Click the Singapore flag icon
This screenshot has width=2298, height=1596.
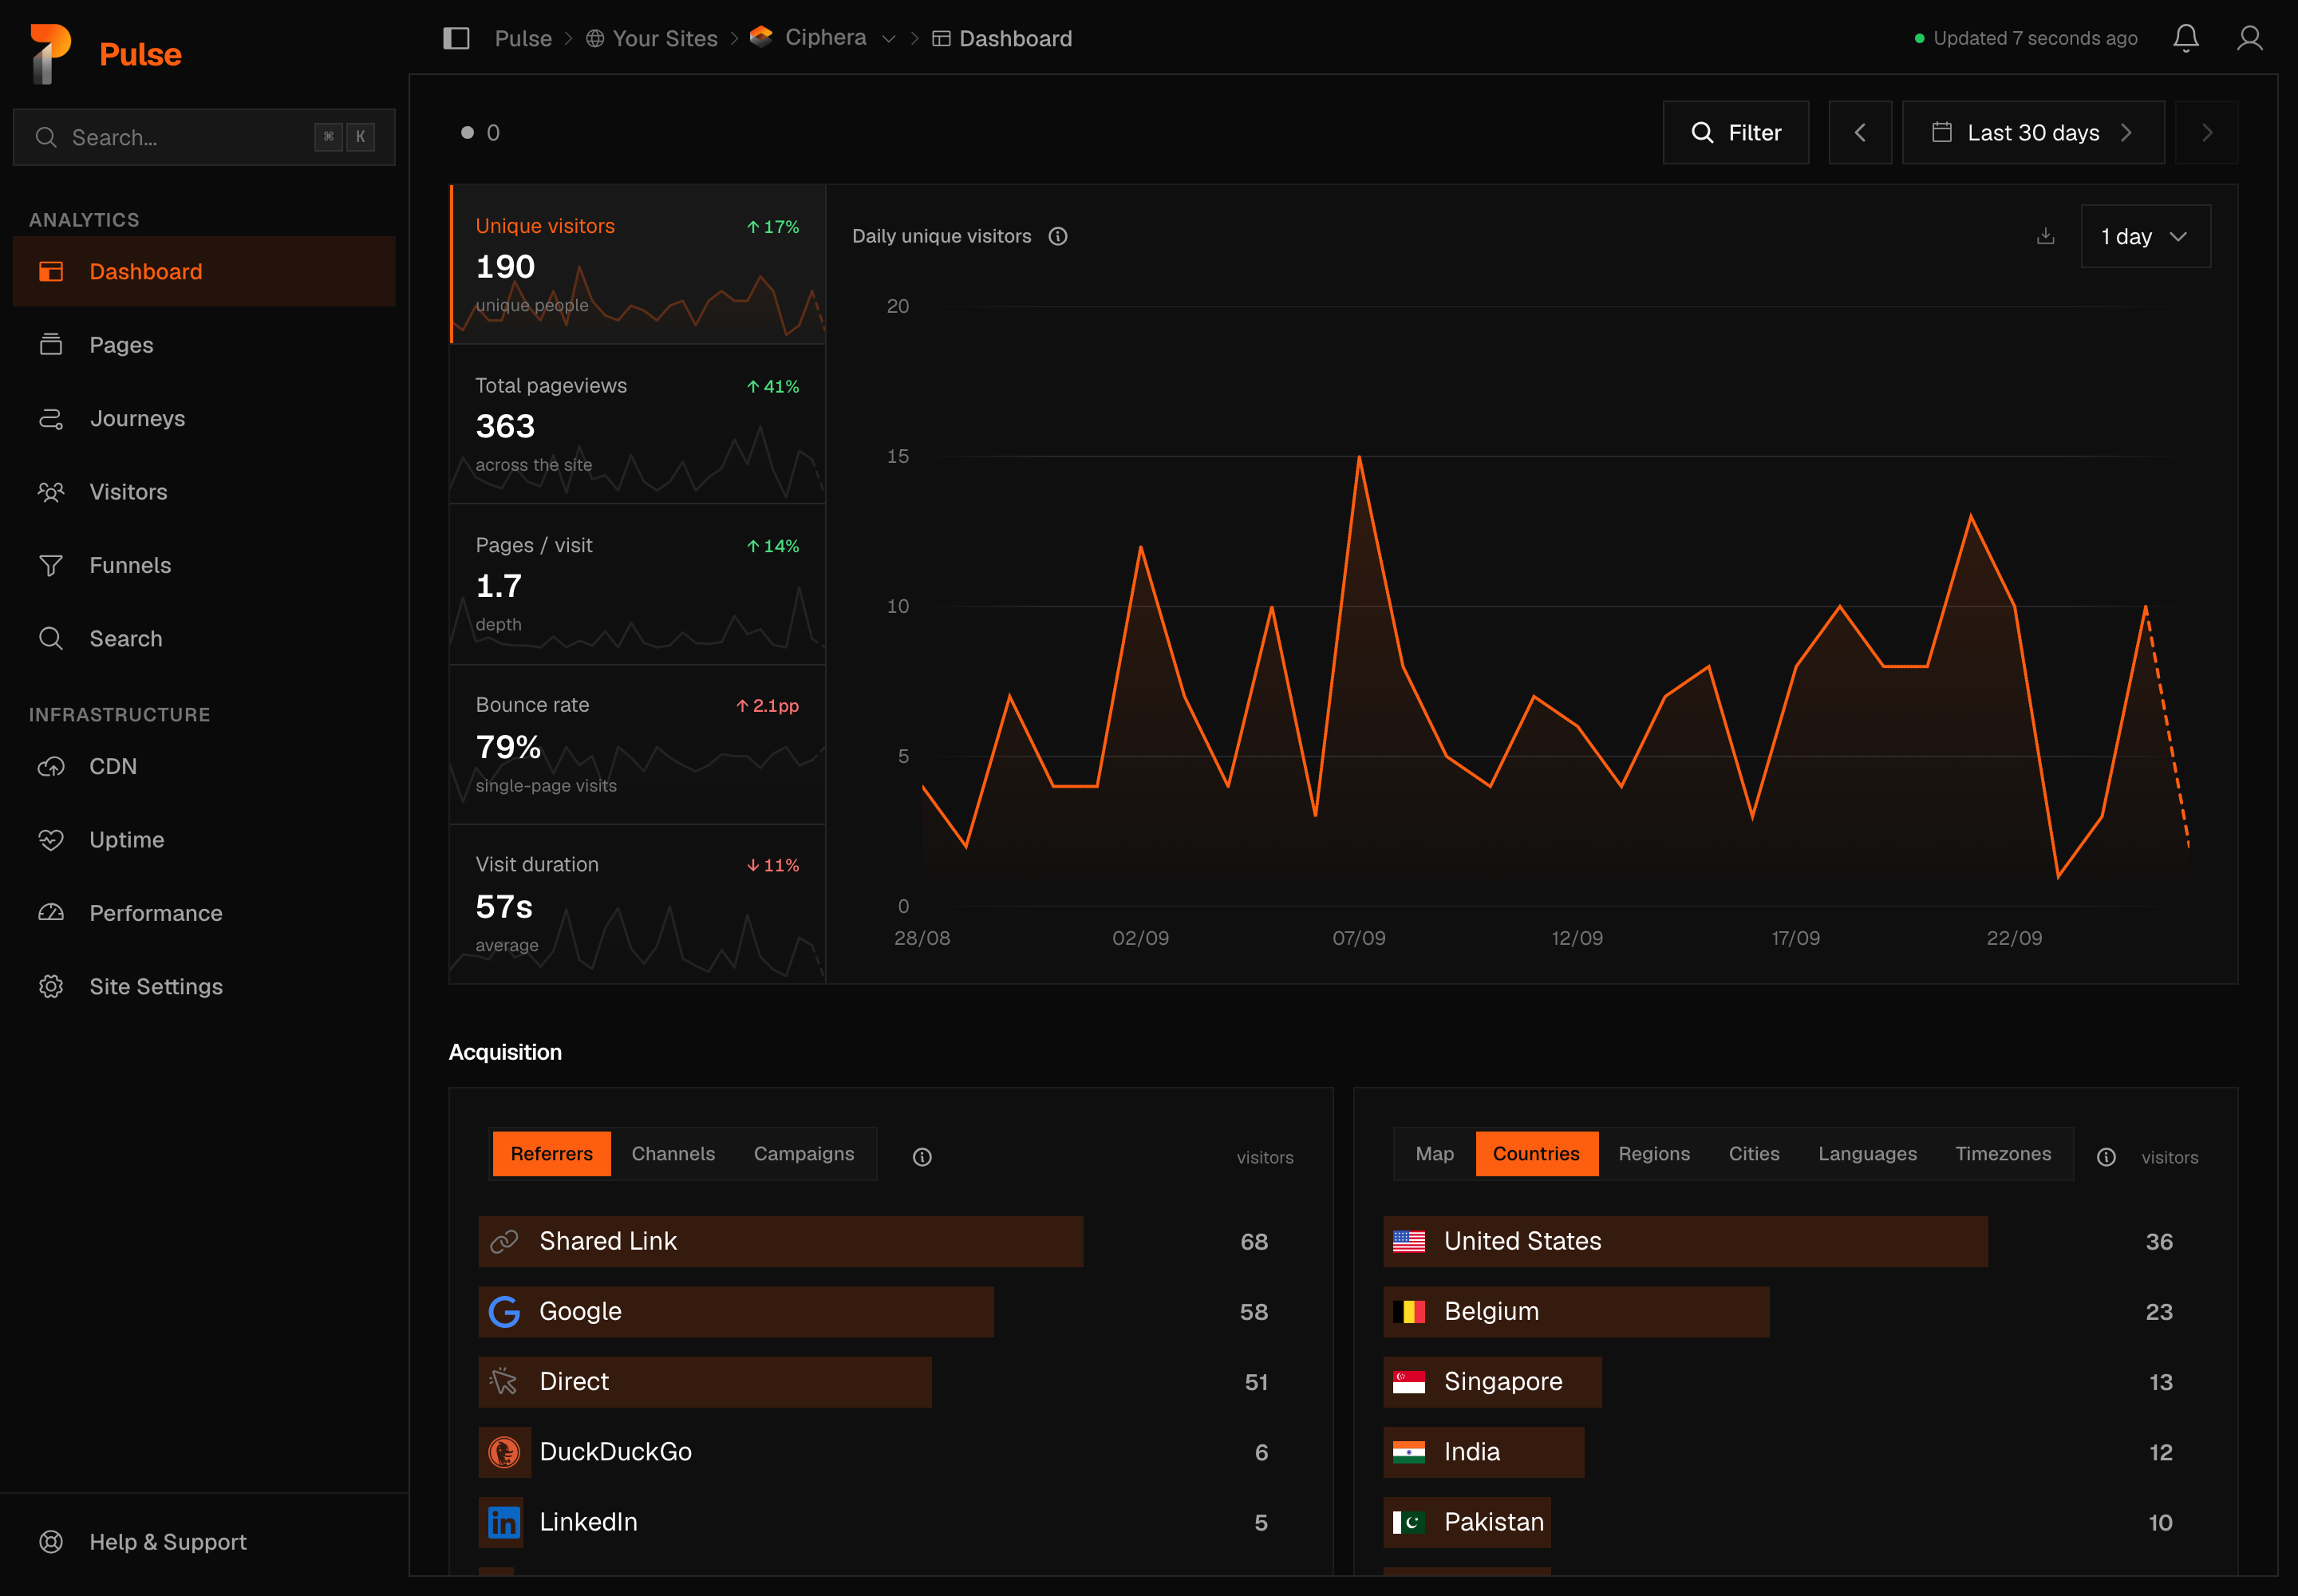pos(1409,1382)
